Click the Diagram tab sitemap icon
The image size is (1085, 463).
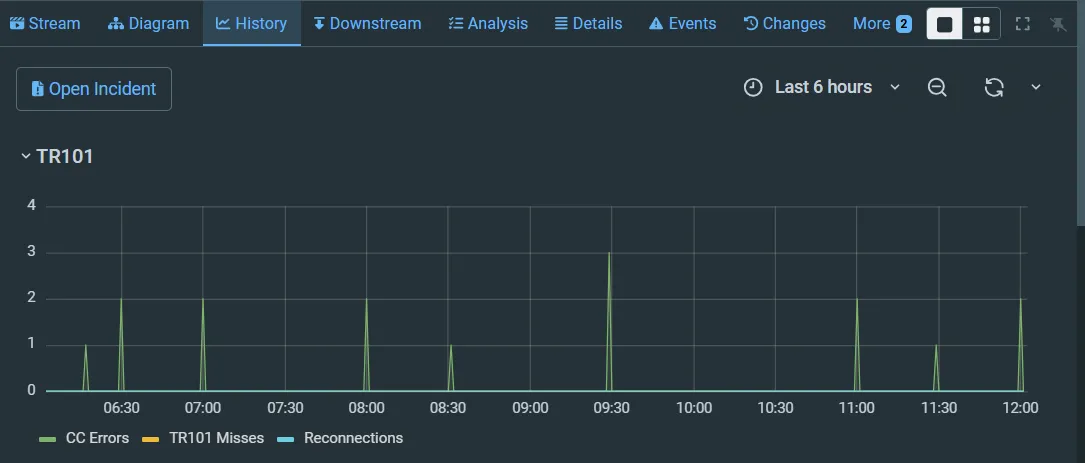116,24
